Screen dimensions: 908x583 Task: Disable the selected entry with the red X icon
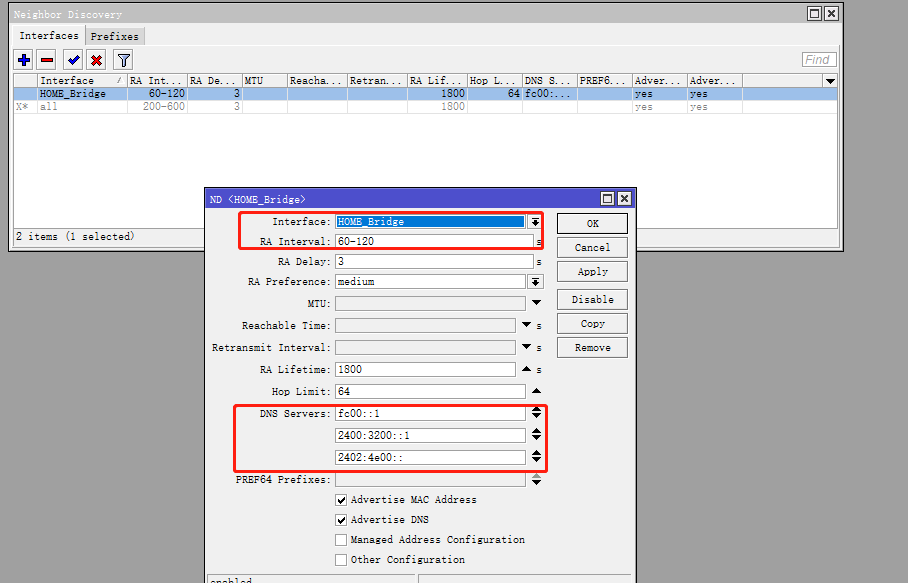pyautogui.click(x=97, y=60)
